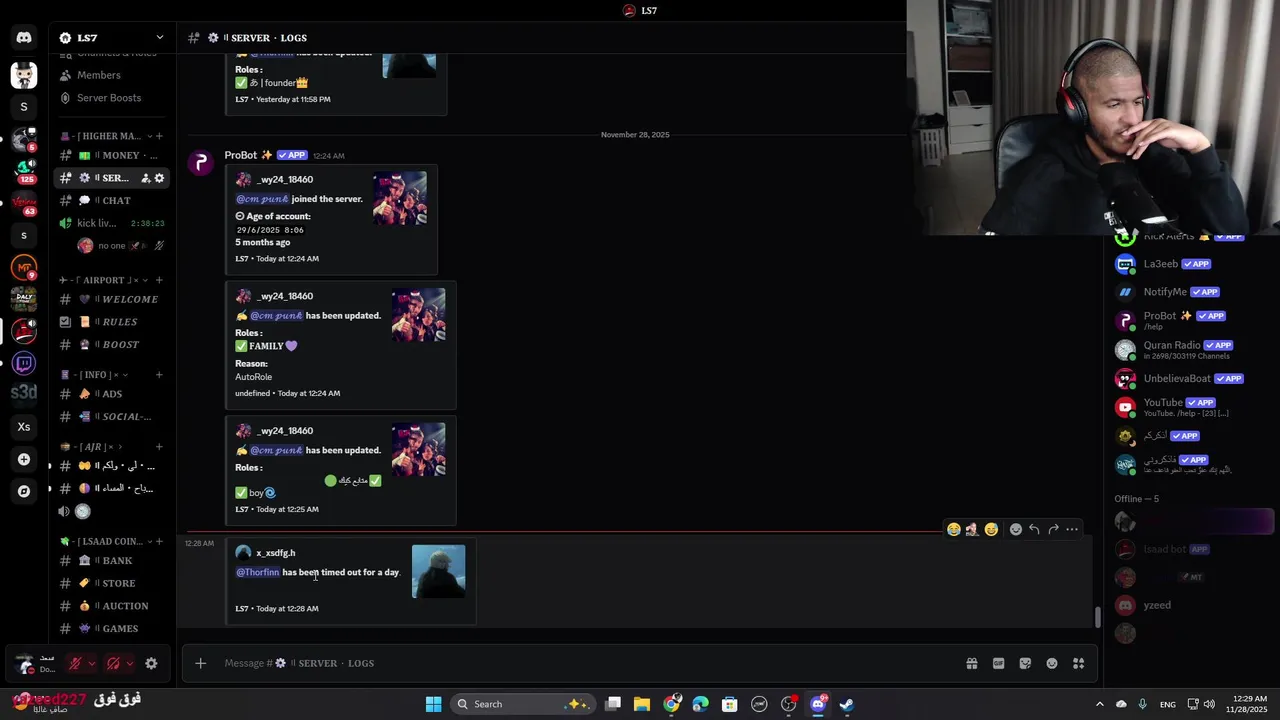This screenshot has height=720, width=1280.
Task: Reply to the timed out message
Action: tap(1034, 529)
